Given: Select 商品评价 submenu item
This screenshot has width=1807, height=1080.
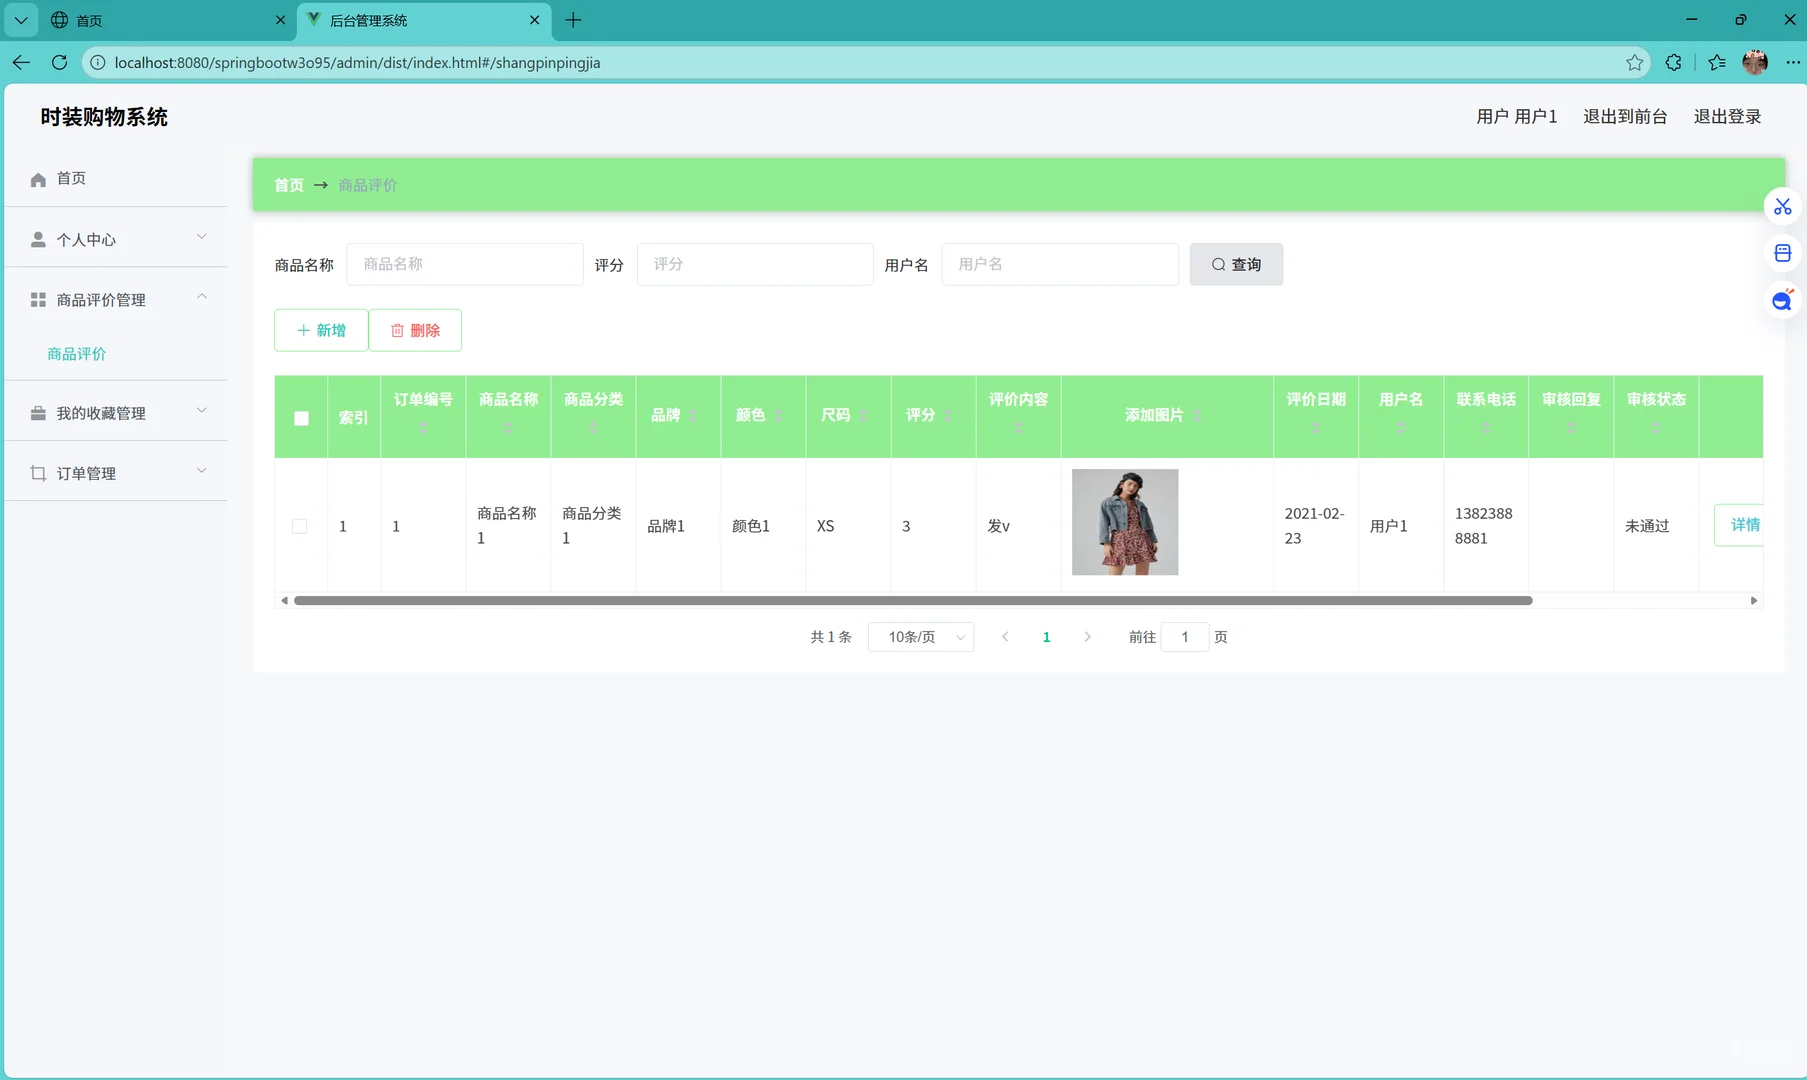Looking at the screenshot, I should 77,354.
